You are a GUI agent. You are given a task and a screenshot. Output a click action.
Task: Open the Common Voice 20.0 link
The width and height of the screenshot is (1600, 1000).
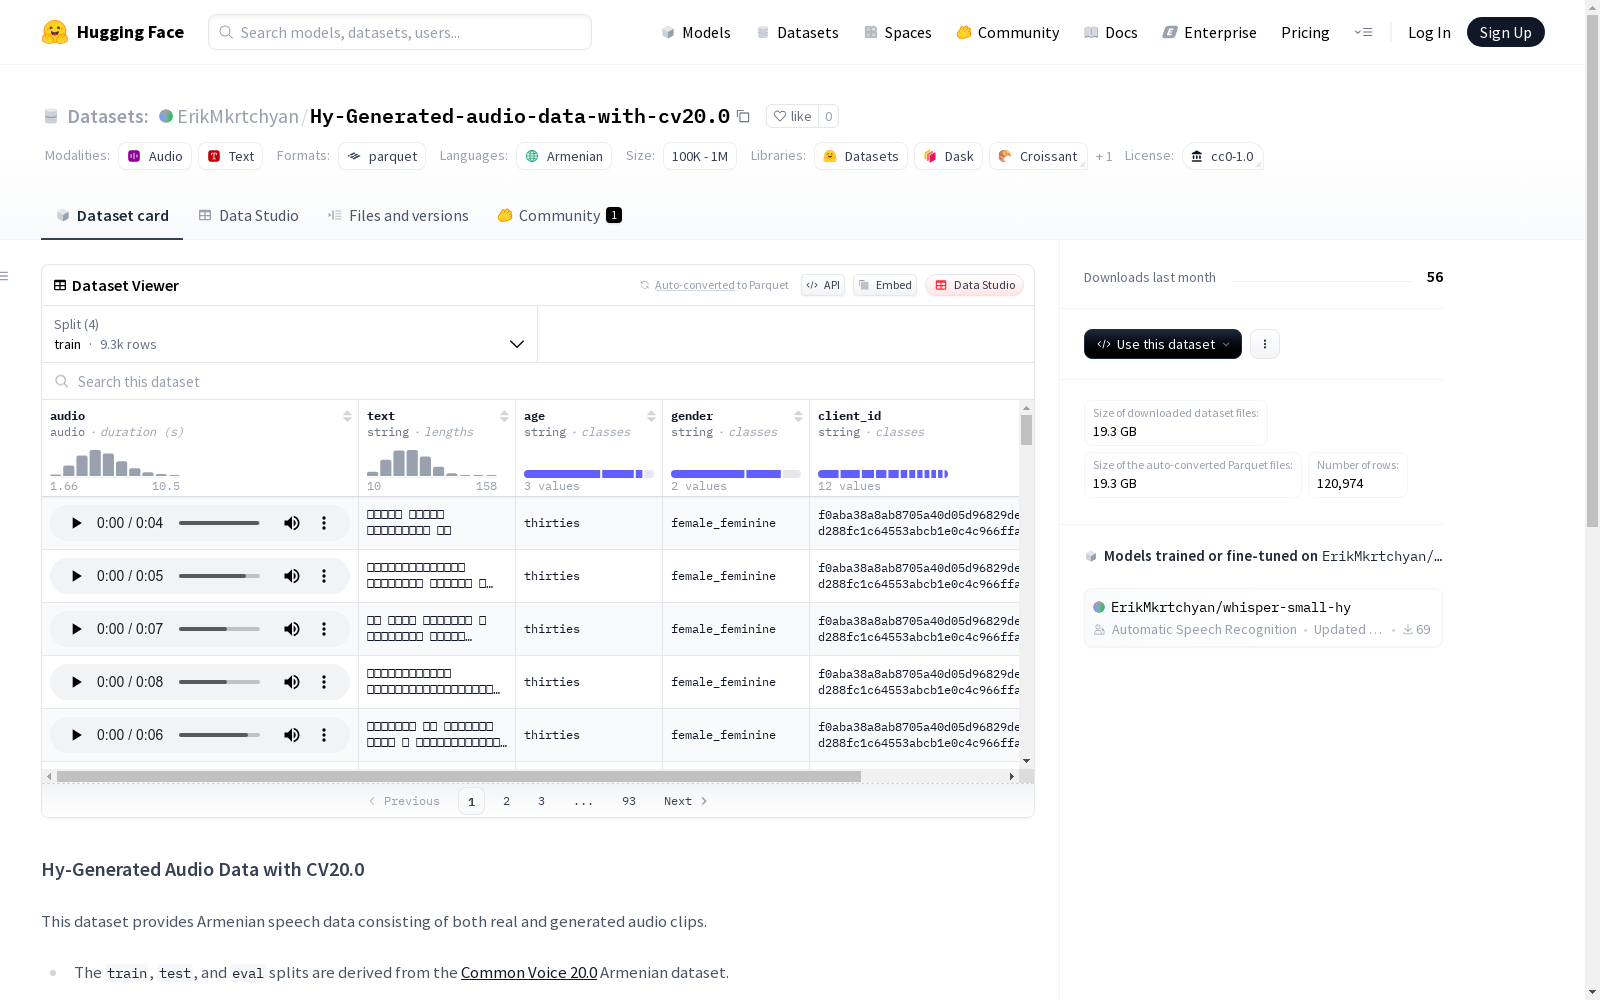529,973
